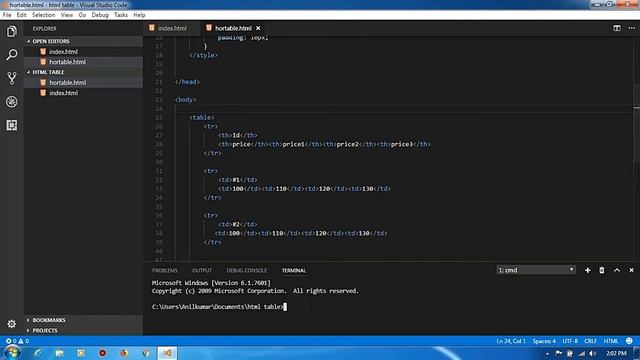Open Chrome from the taskbar
Image resolution: width=640 pixels, height=360 pixels.
point(146,353)
